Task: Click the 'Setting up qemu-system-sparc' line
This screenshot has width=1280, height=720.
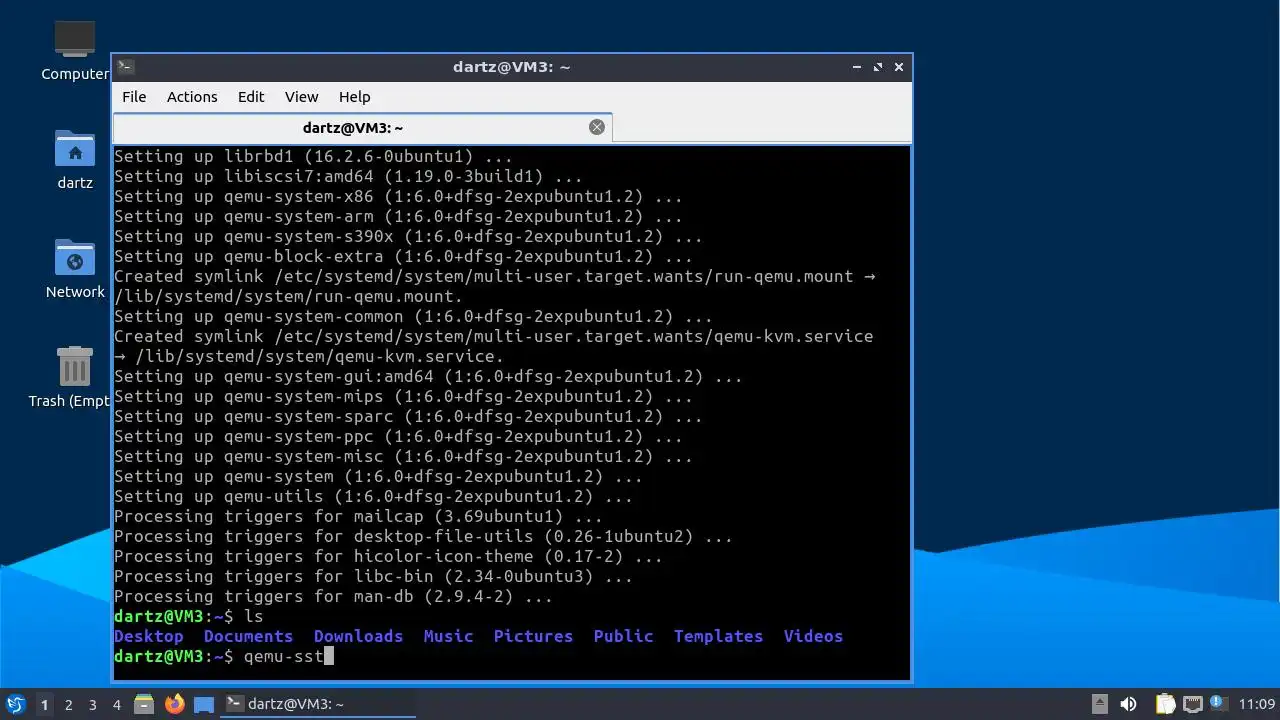Action: pyautogui.click(x=408, y=416)
